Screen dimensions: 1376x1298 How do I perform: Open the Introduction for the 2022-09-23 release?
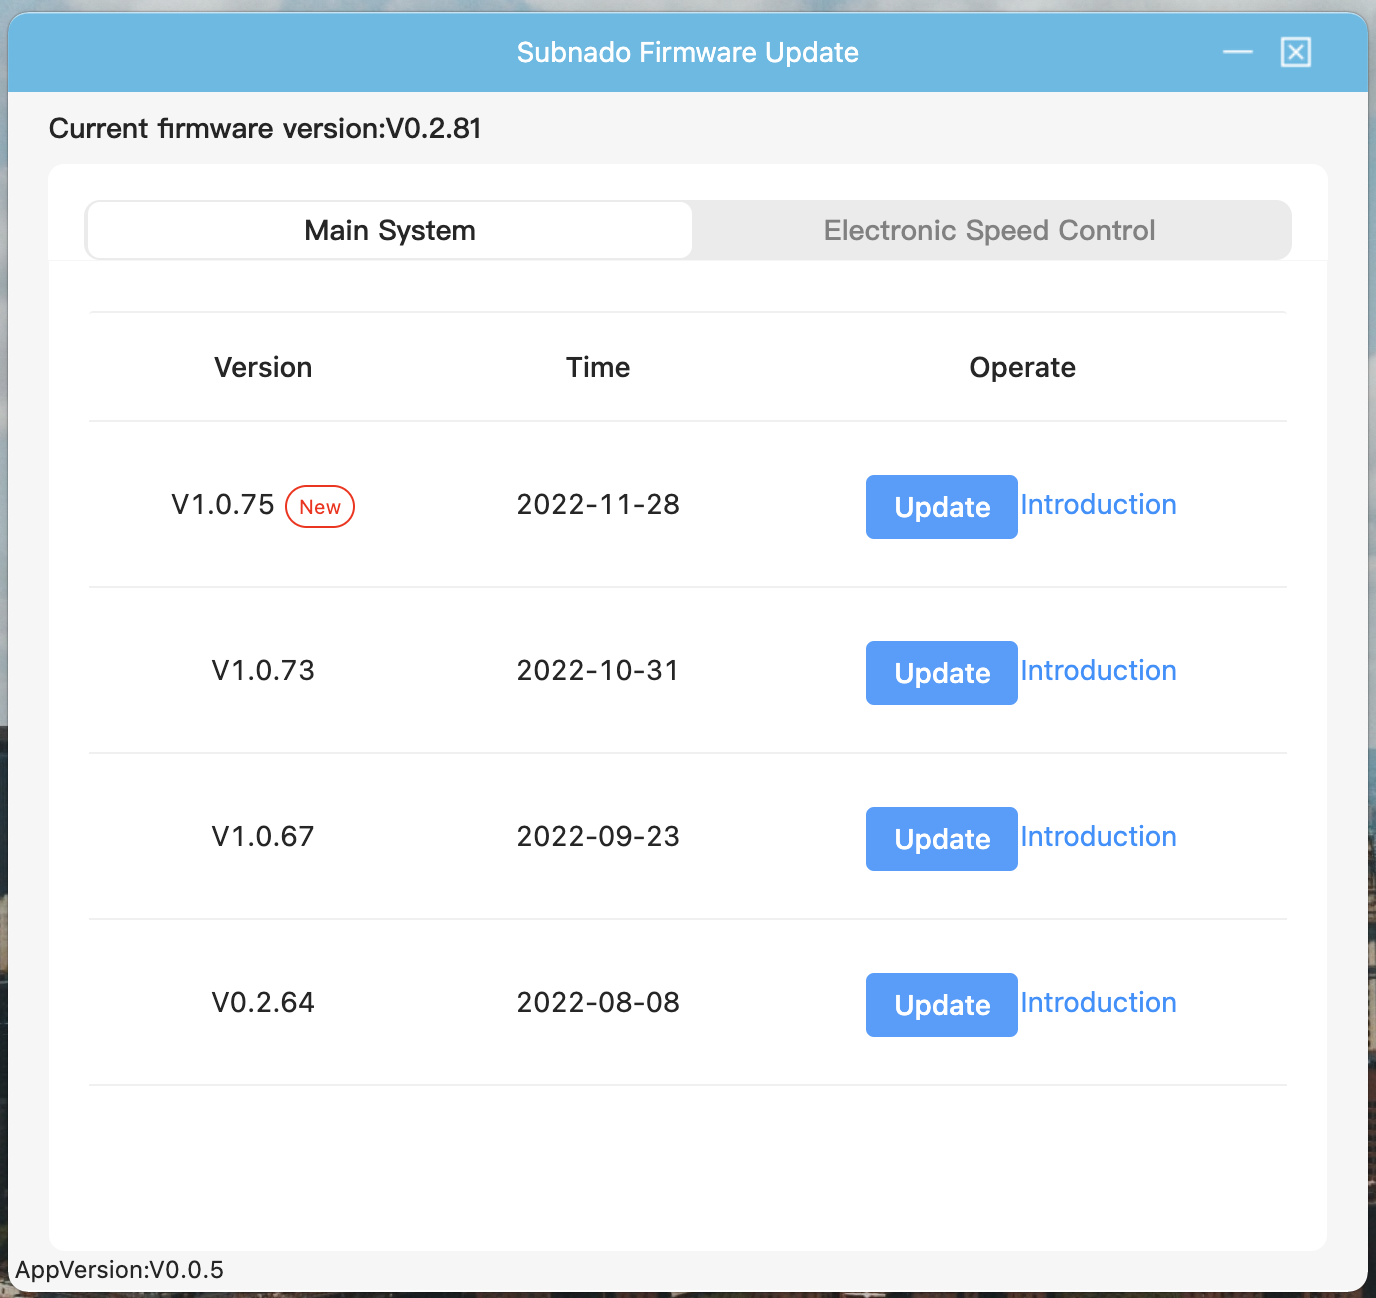pos(1098,837)
